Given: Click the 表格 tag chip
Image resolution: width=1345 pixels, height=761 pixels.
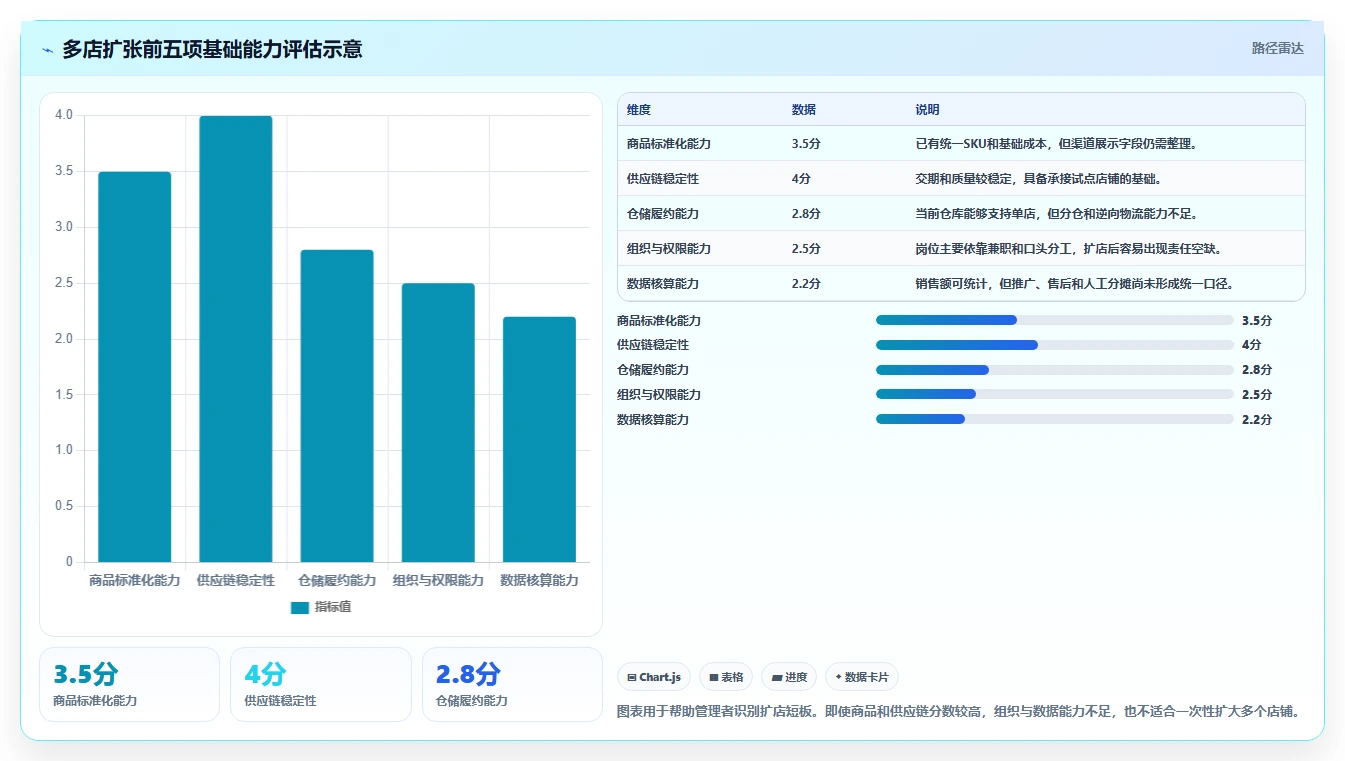Looking at the screenshot, I should pyautogui.click(x=726, y=677).
